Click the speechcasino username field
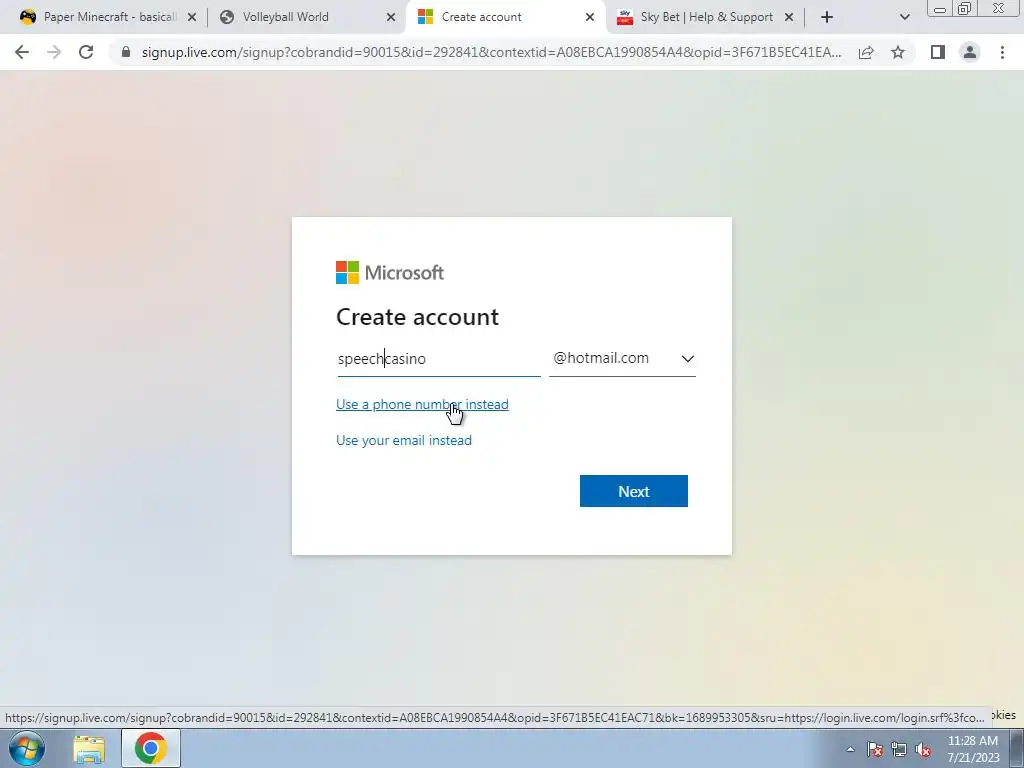1024x768 pixels. pos(439,359)
